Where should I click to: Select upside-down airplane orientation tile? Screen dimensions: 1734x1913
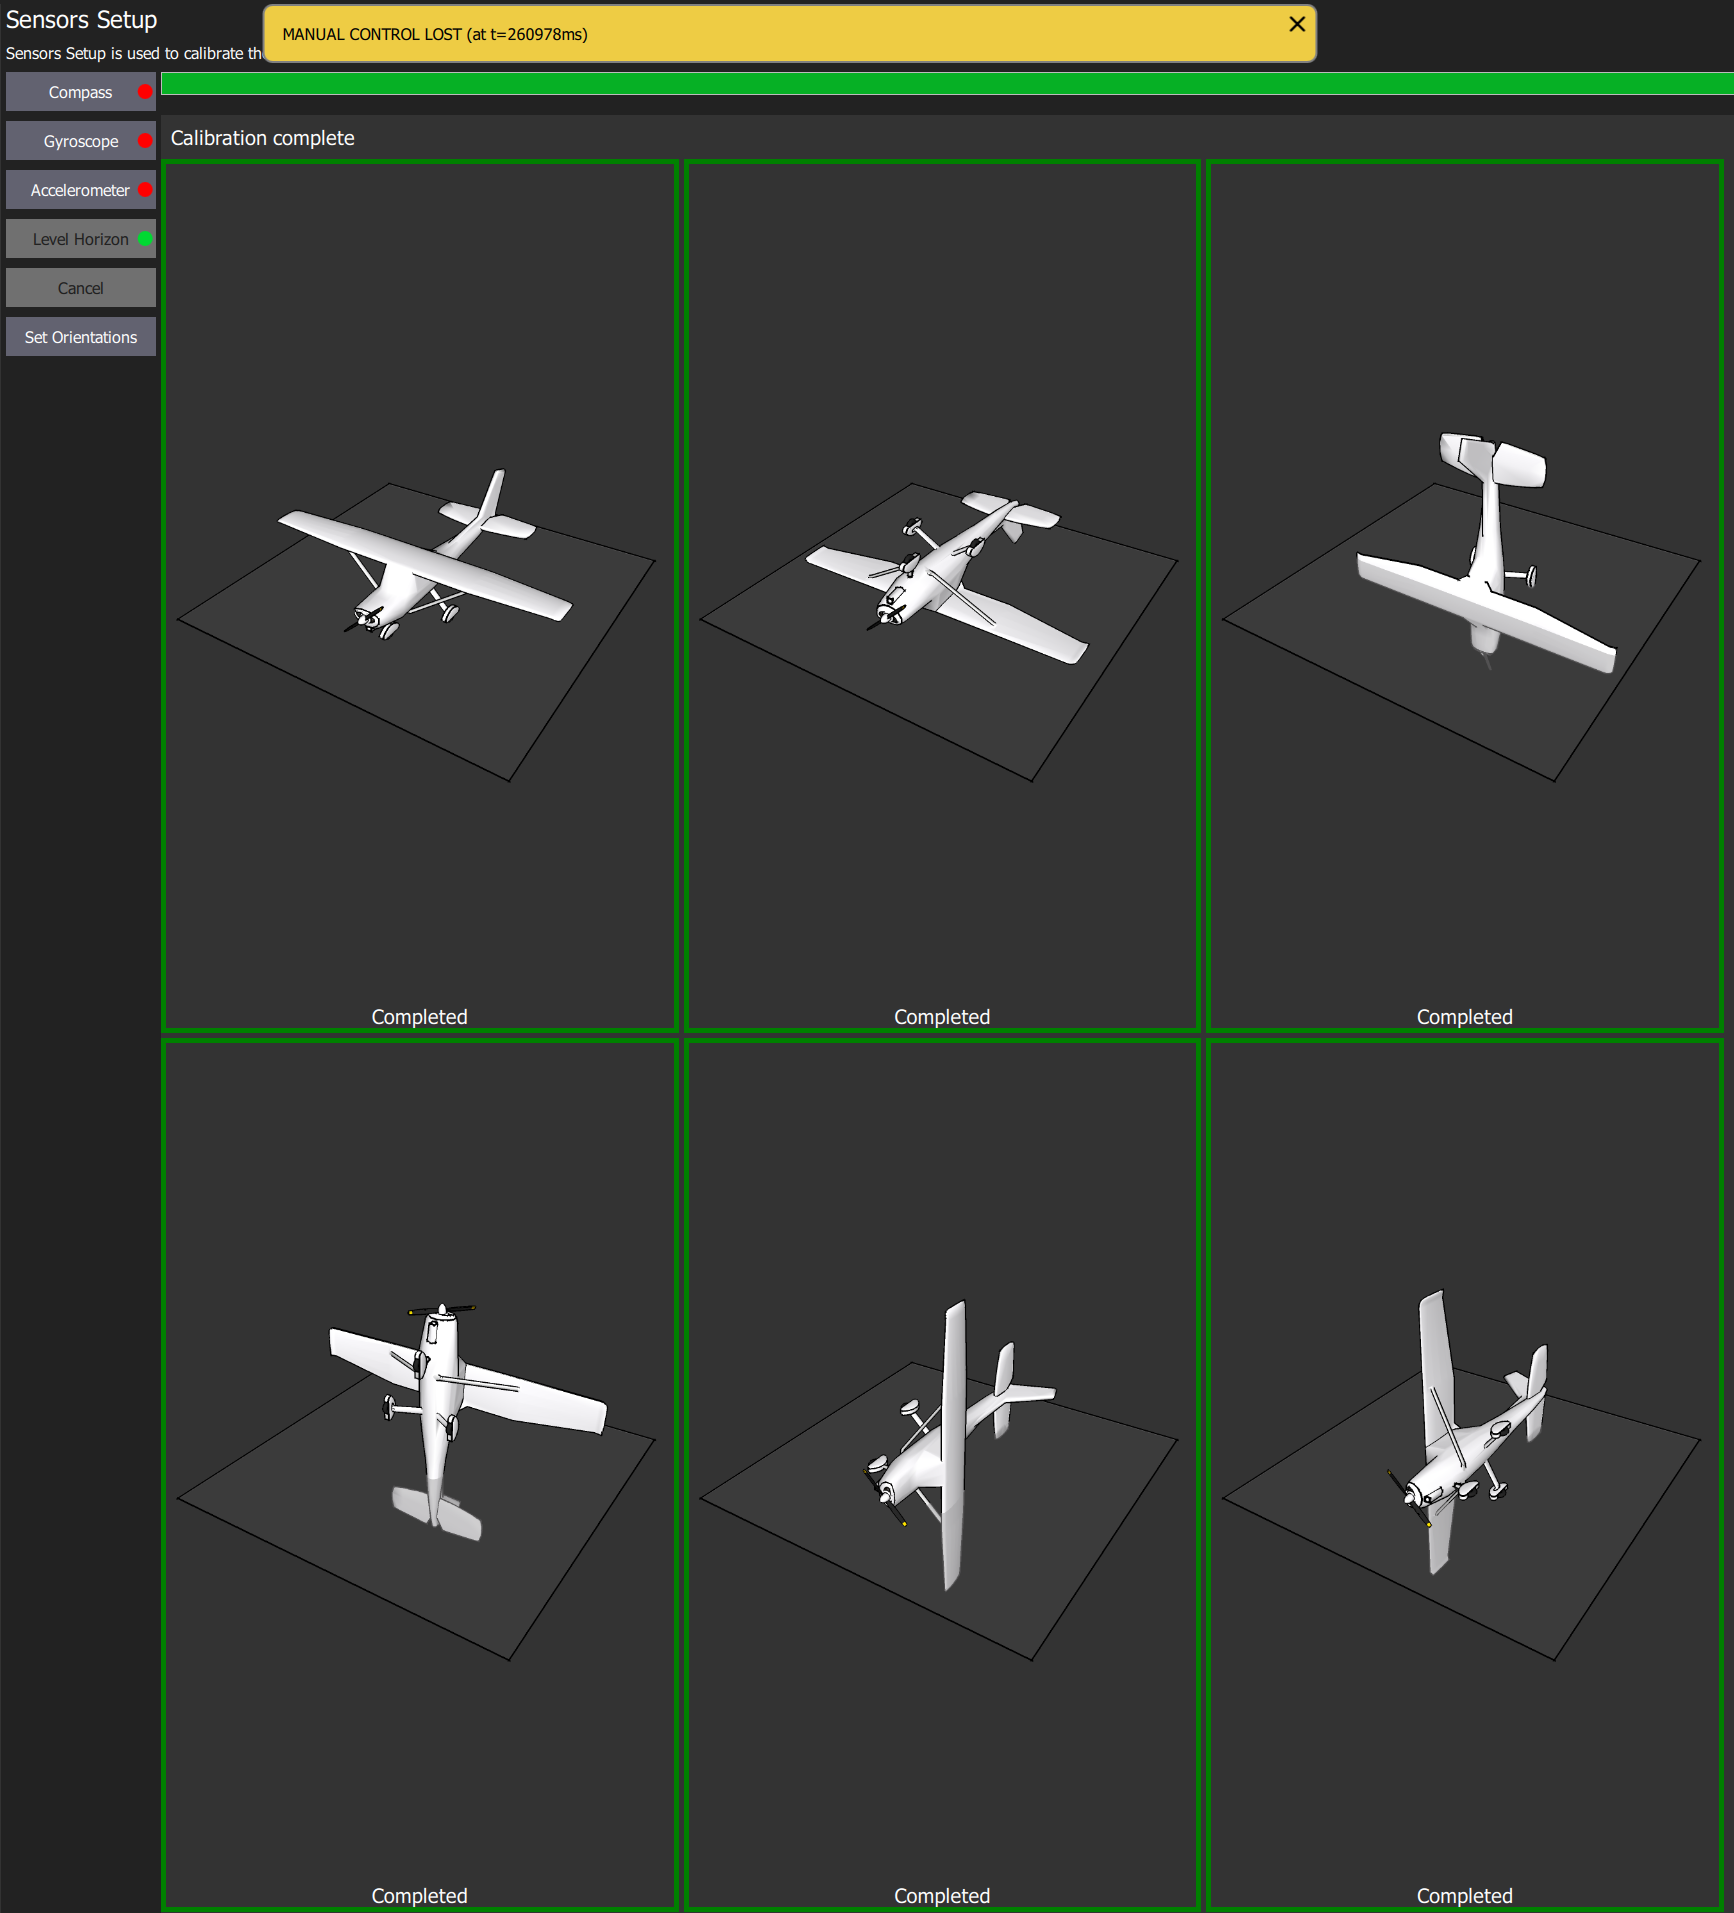(x=942, y=596)
